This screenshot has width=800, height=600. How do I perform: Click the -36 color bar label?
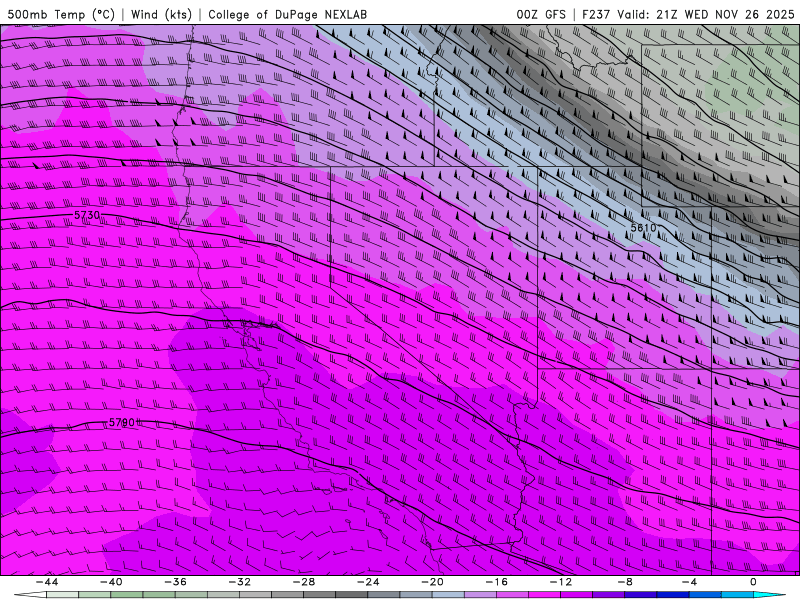[176, 582]
